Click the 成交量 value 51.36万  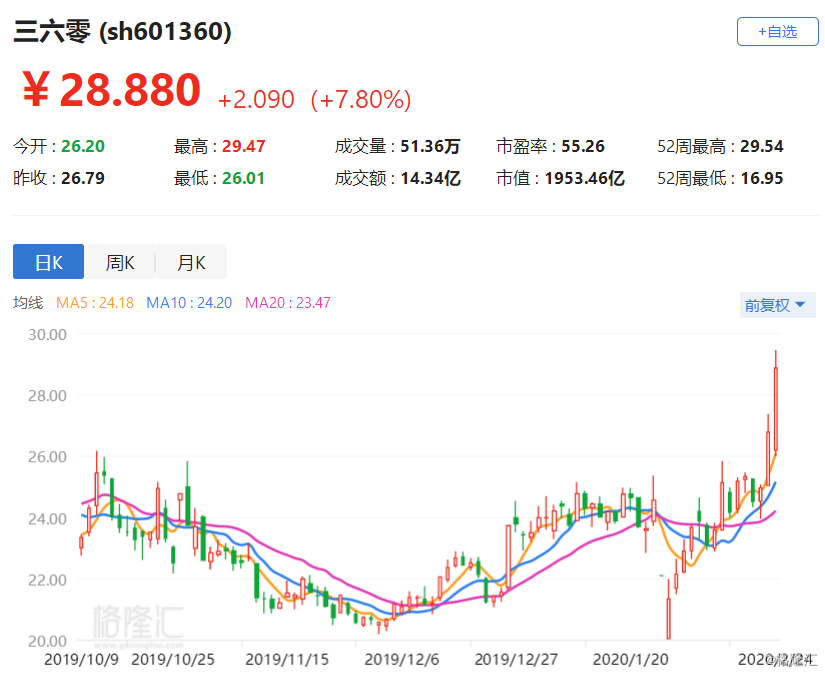[430, 146]
